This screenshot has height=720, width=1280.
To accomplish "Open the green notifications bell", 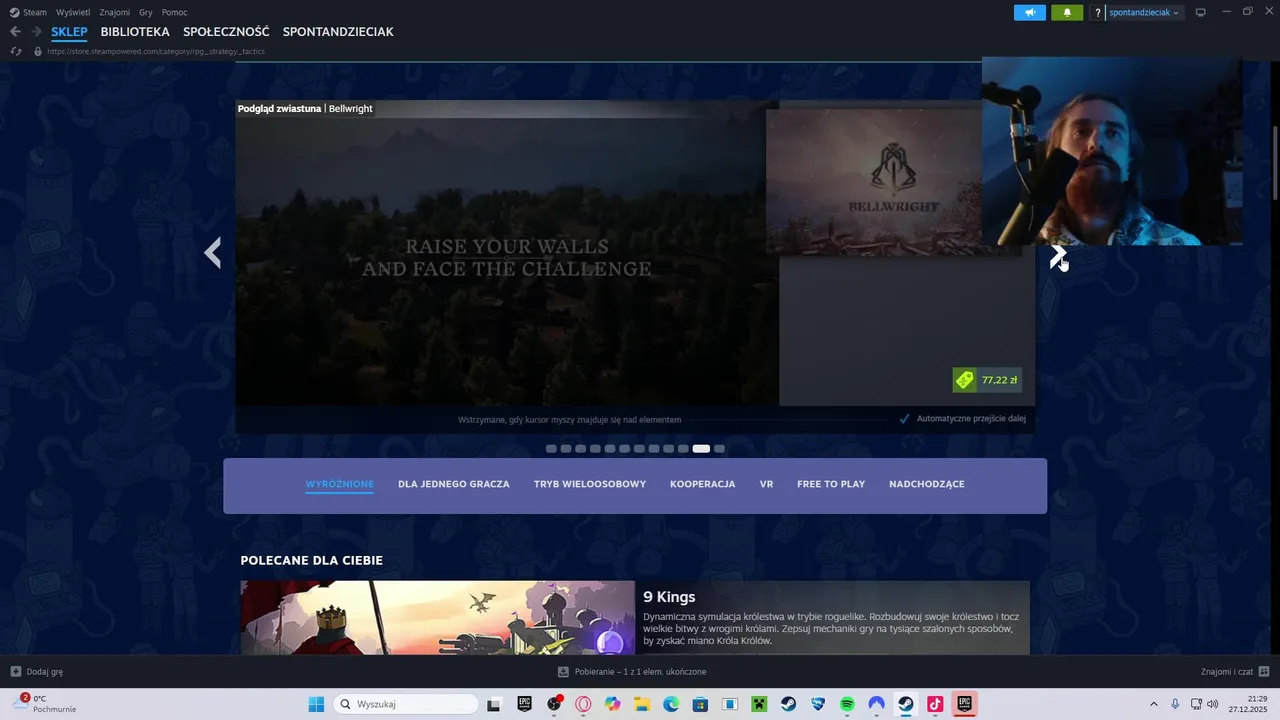I will (1067, 12).
